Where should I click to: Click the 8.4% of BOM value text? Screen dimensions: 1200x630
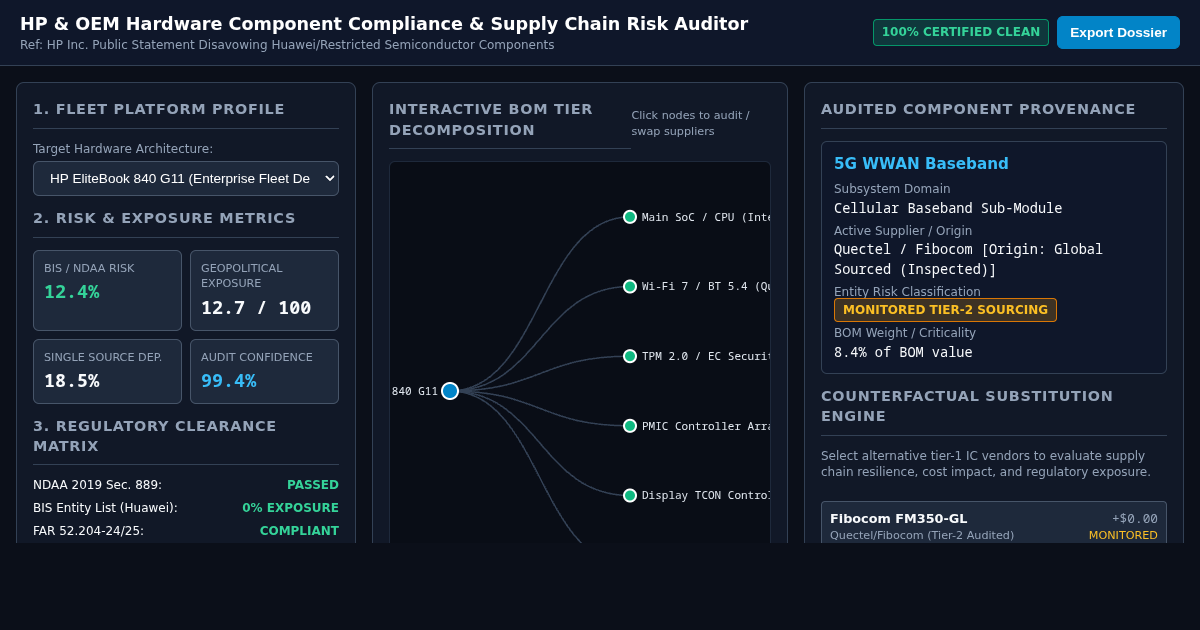(903, 352)
